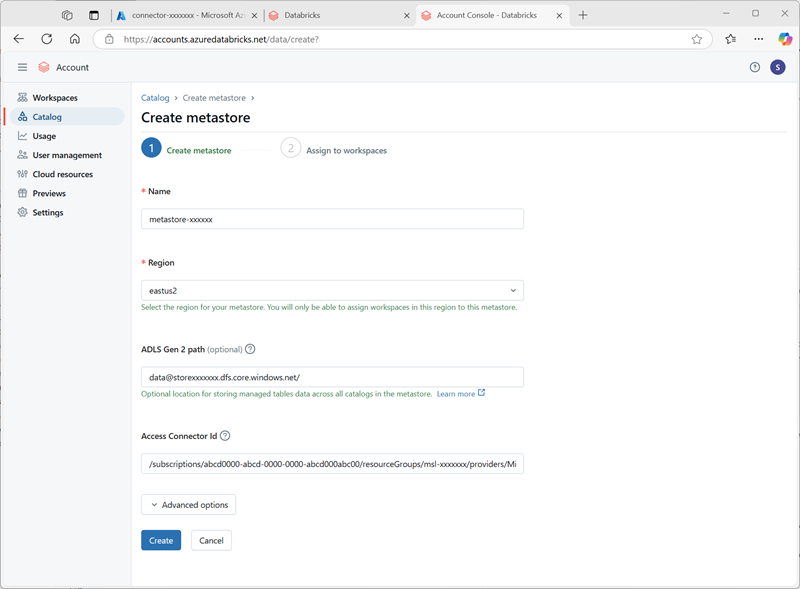
Task: Switch to the Databricks tab
Action: coord(339,15)
